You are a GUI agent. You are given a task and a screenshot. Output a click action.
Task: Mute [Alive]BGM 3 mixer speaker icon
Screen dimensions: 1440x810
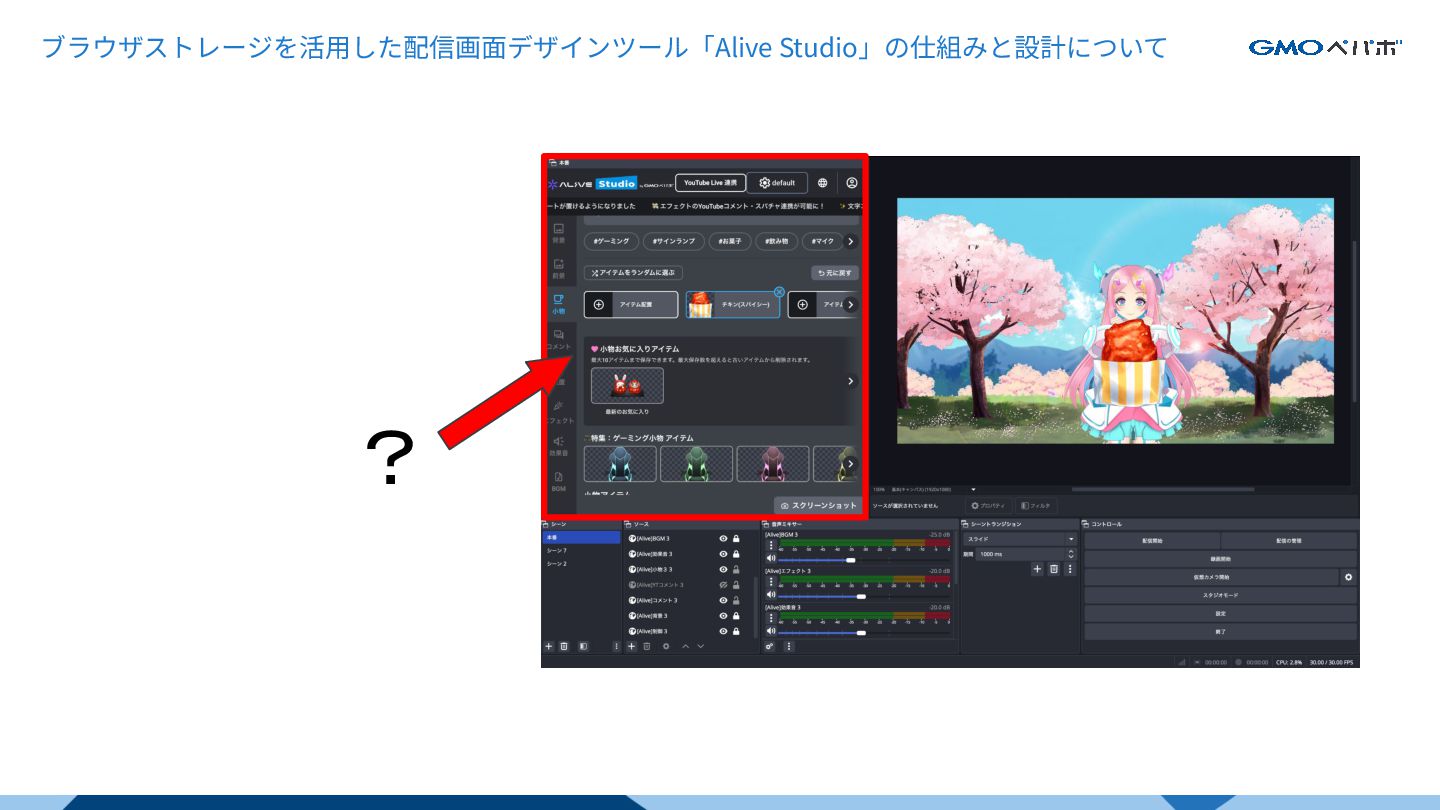point(770,559)
